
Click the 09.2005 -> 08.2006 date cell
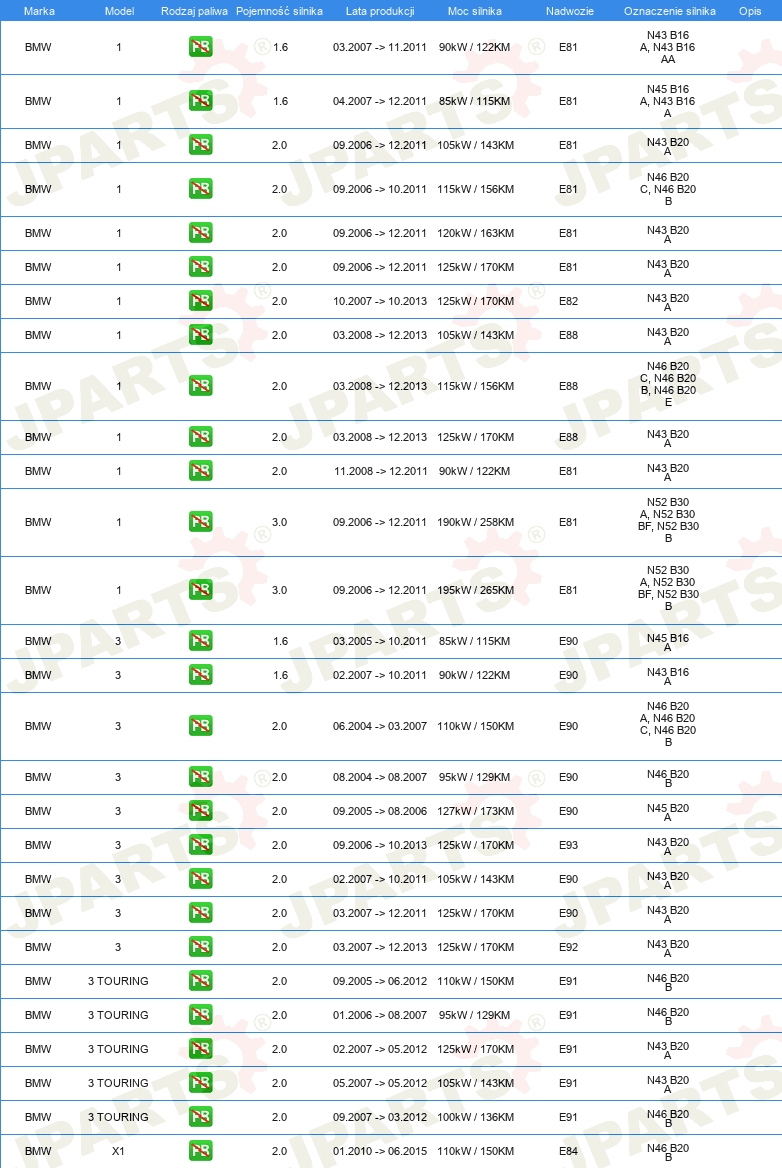[380, 810]
